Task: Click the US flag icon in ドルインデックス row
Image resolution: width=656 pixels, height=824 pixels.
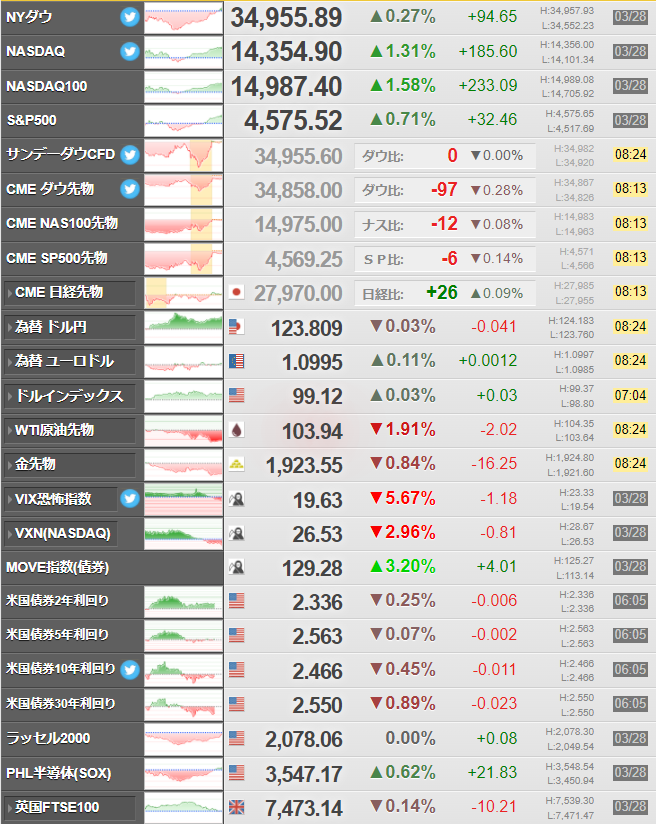Action: pos(237,395)
